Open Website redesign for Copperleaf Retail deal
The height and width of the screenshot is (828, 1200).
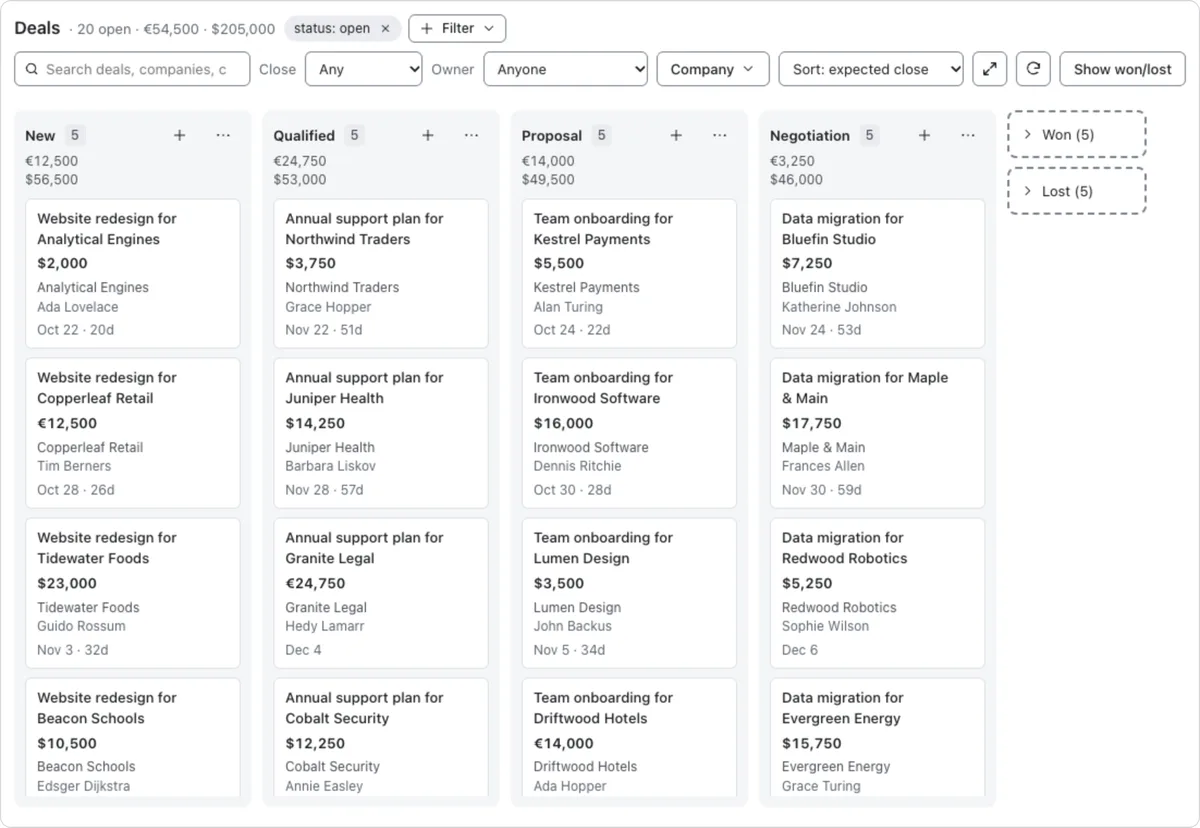(x=133, y=433)
